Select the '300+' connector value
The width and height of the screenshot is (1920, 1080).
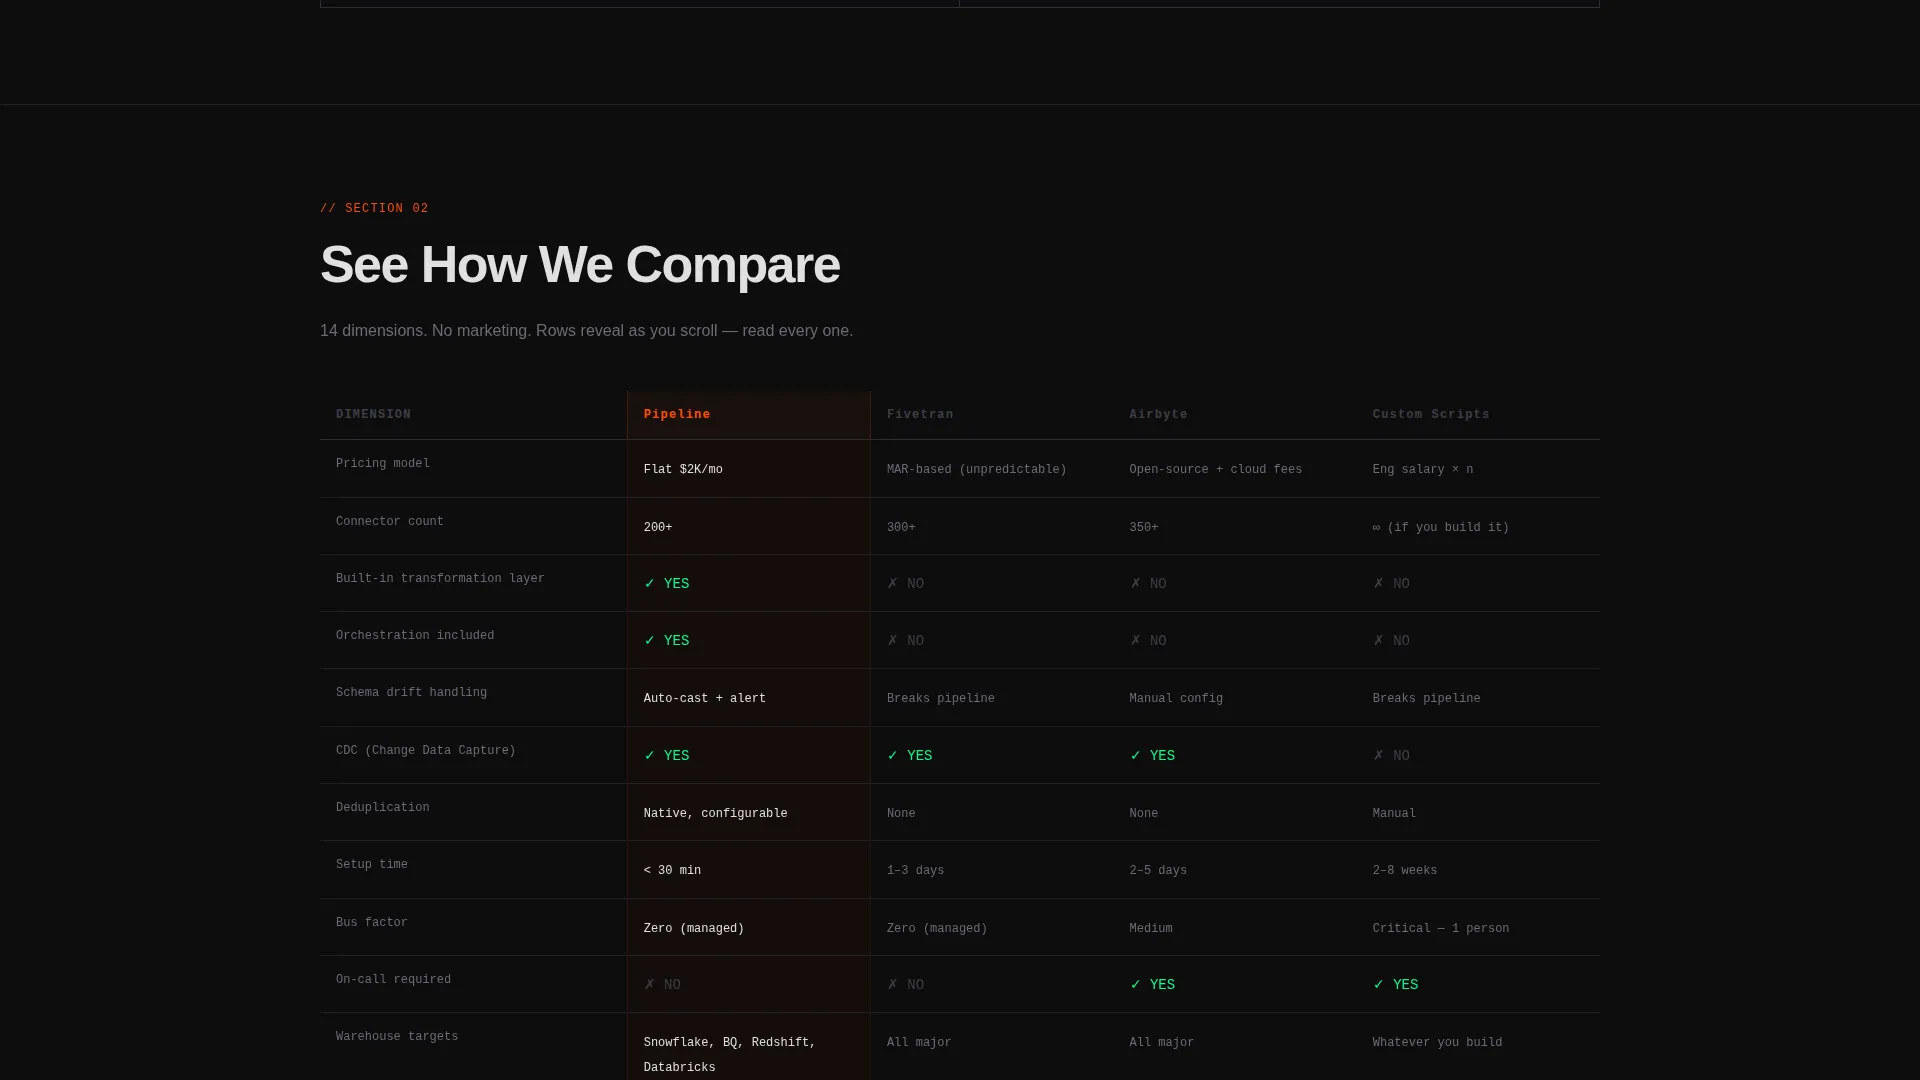901,527
